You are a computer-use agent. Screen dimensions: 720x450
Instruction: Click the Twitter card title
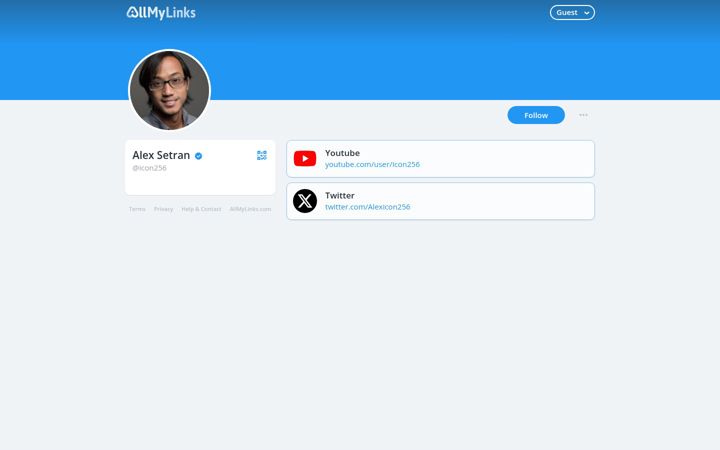pos(340,196)
